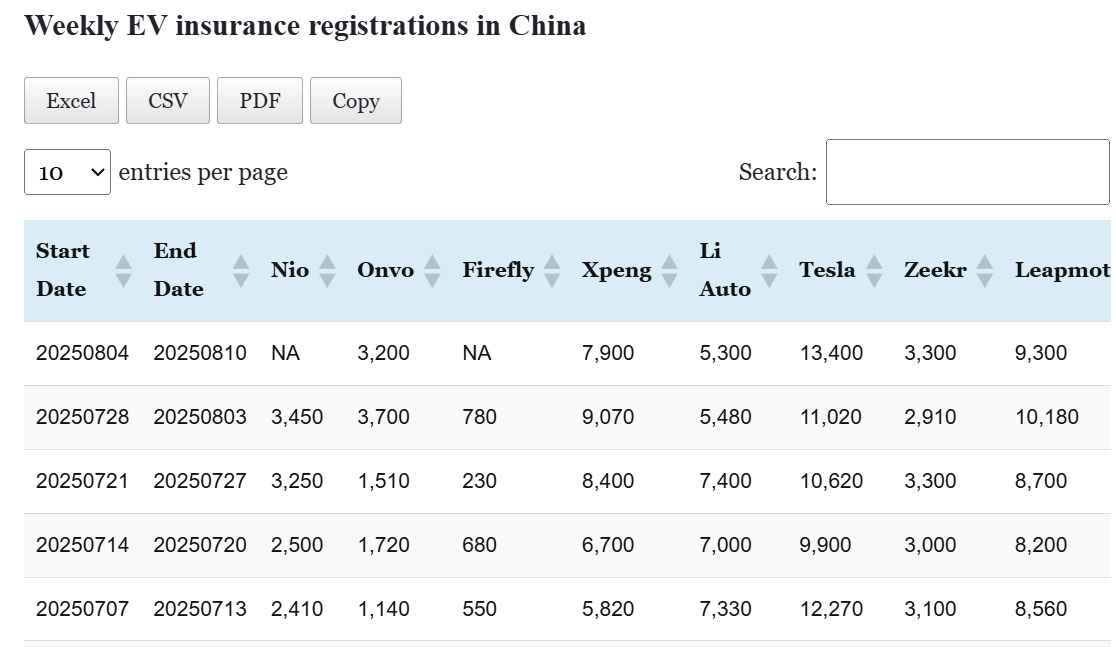Select the 20250804 start date cell
This screenshot has height=647, width=1116.
click(x=82, y=353)
